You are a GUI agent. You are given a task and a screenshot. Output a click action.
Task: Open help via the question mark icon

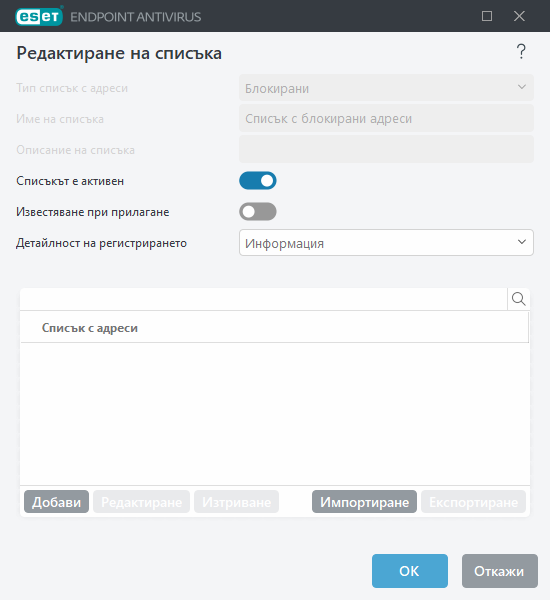521,52
